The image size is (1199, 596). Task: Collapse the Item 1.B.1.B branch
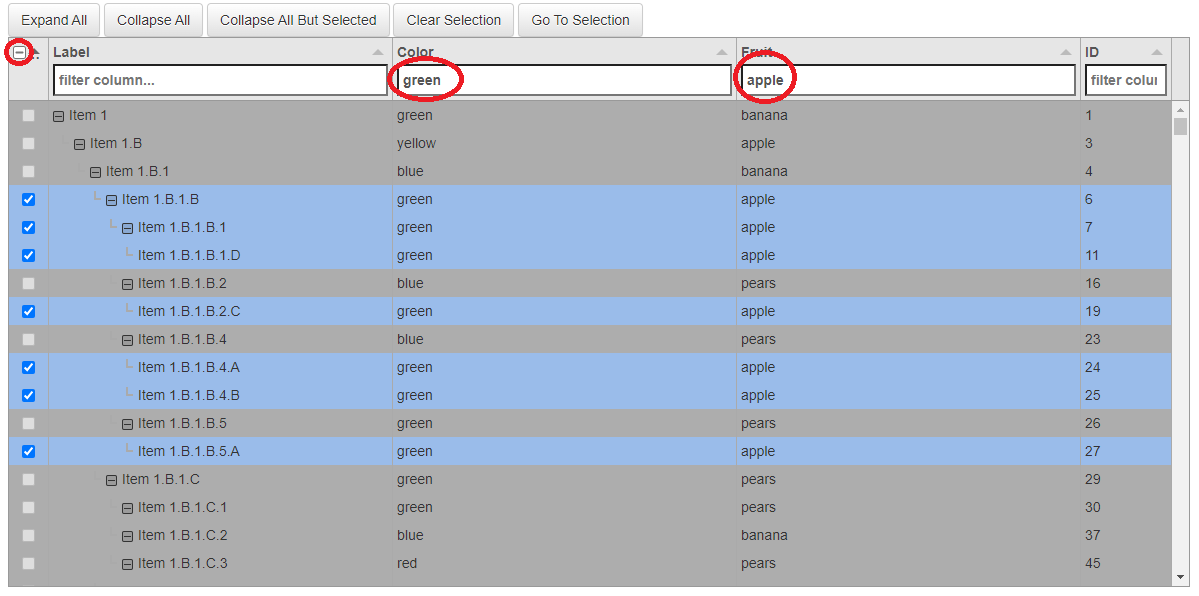110,199
